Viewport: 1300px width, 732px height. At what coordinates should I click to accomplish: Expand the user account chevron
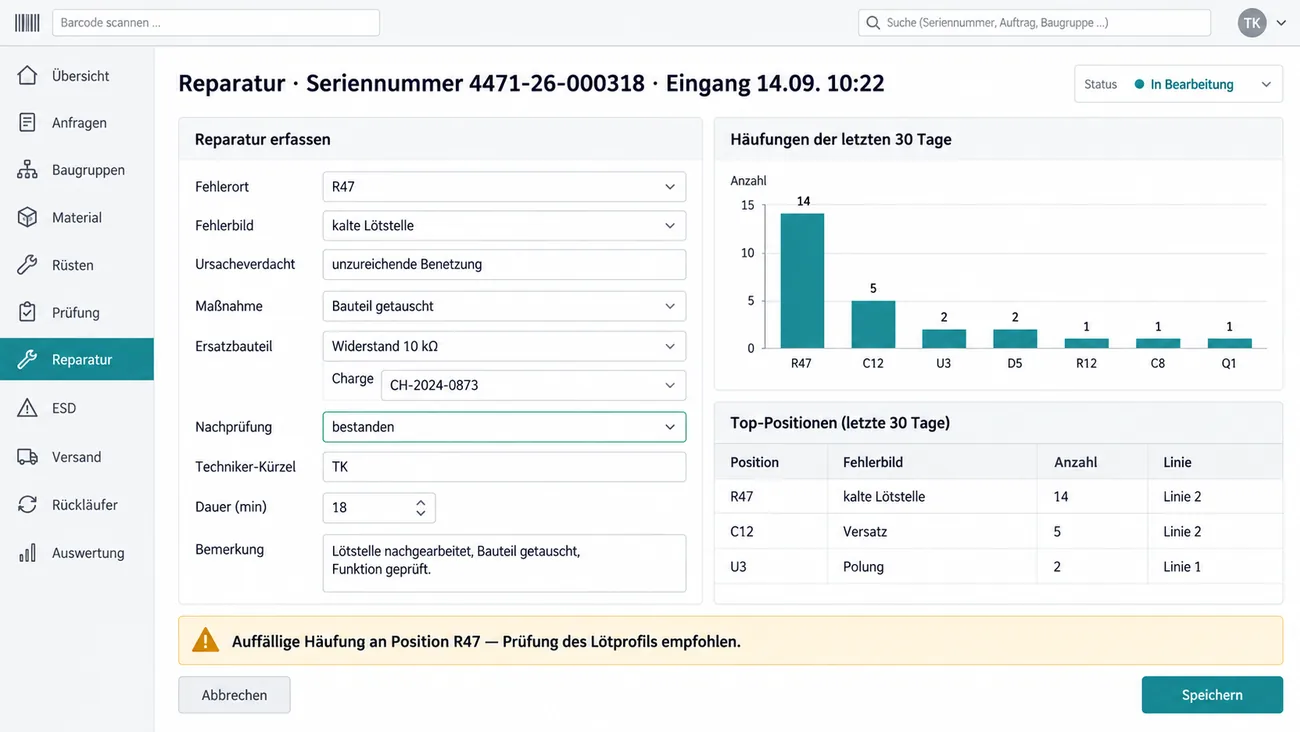point(1281,23)
